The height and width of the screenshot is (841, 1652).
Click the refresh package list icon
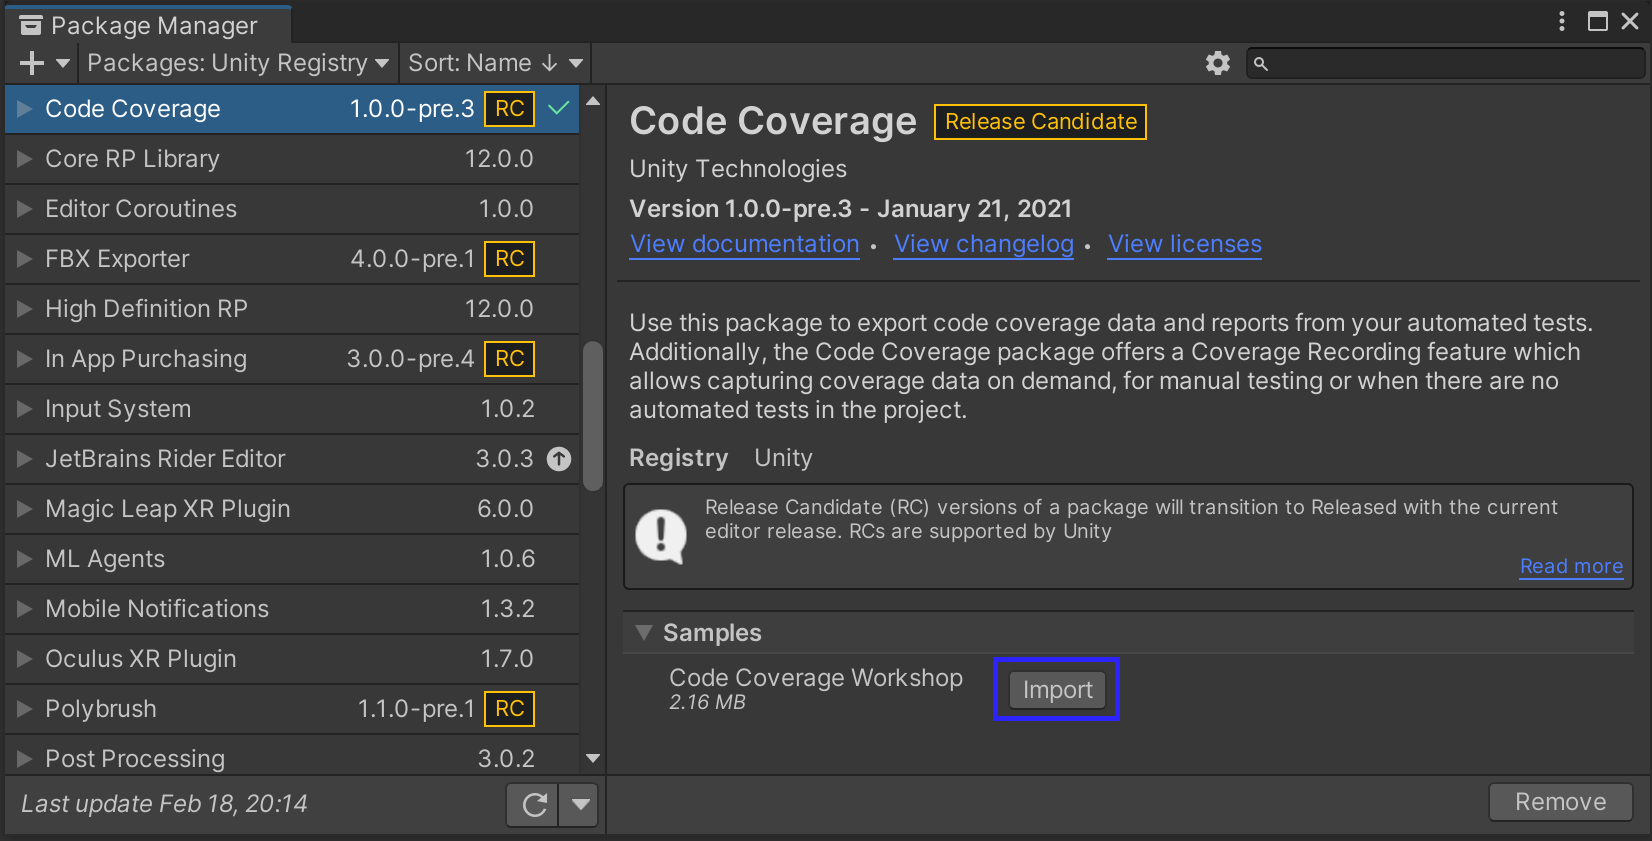(x=534, y=804)
